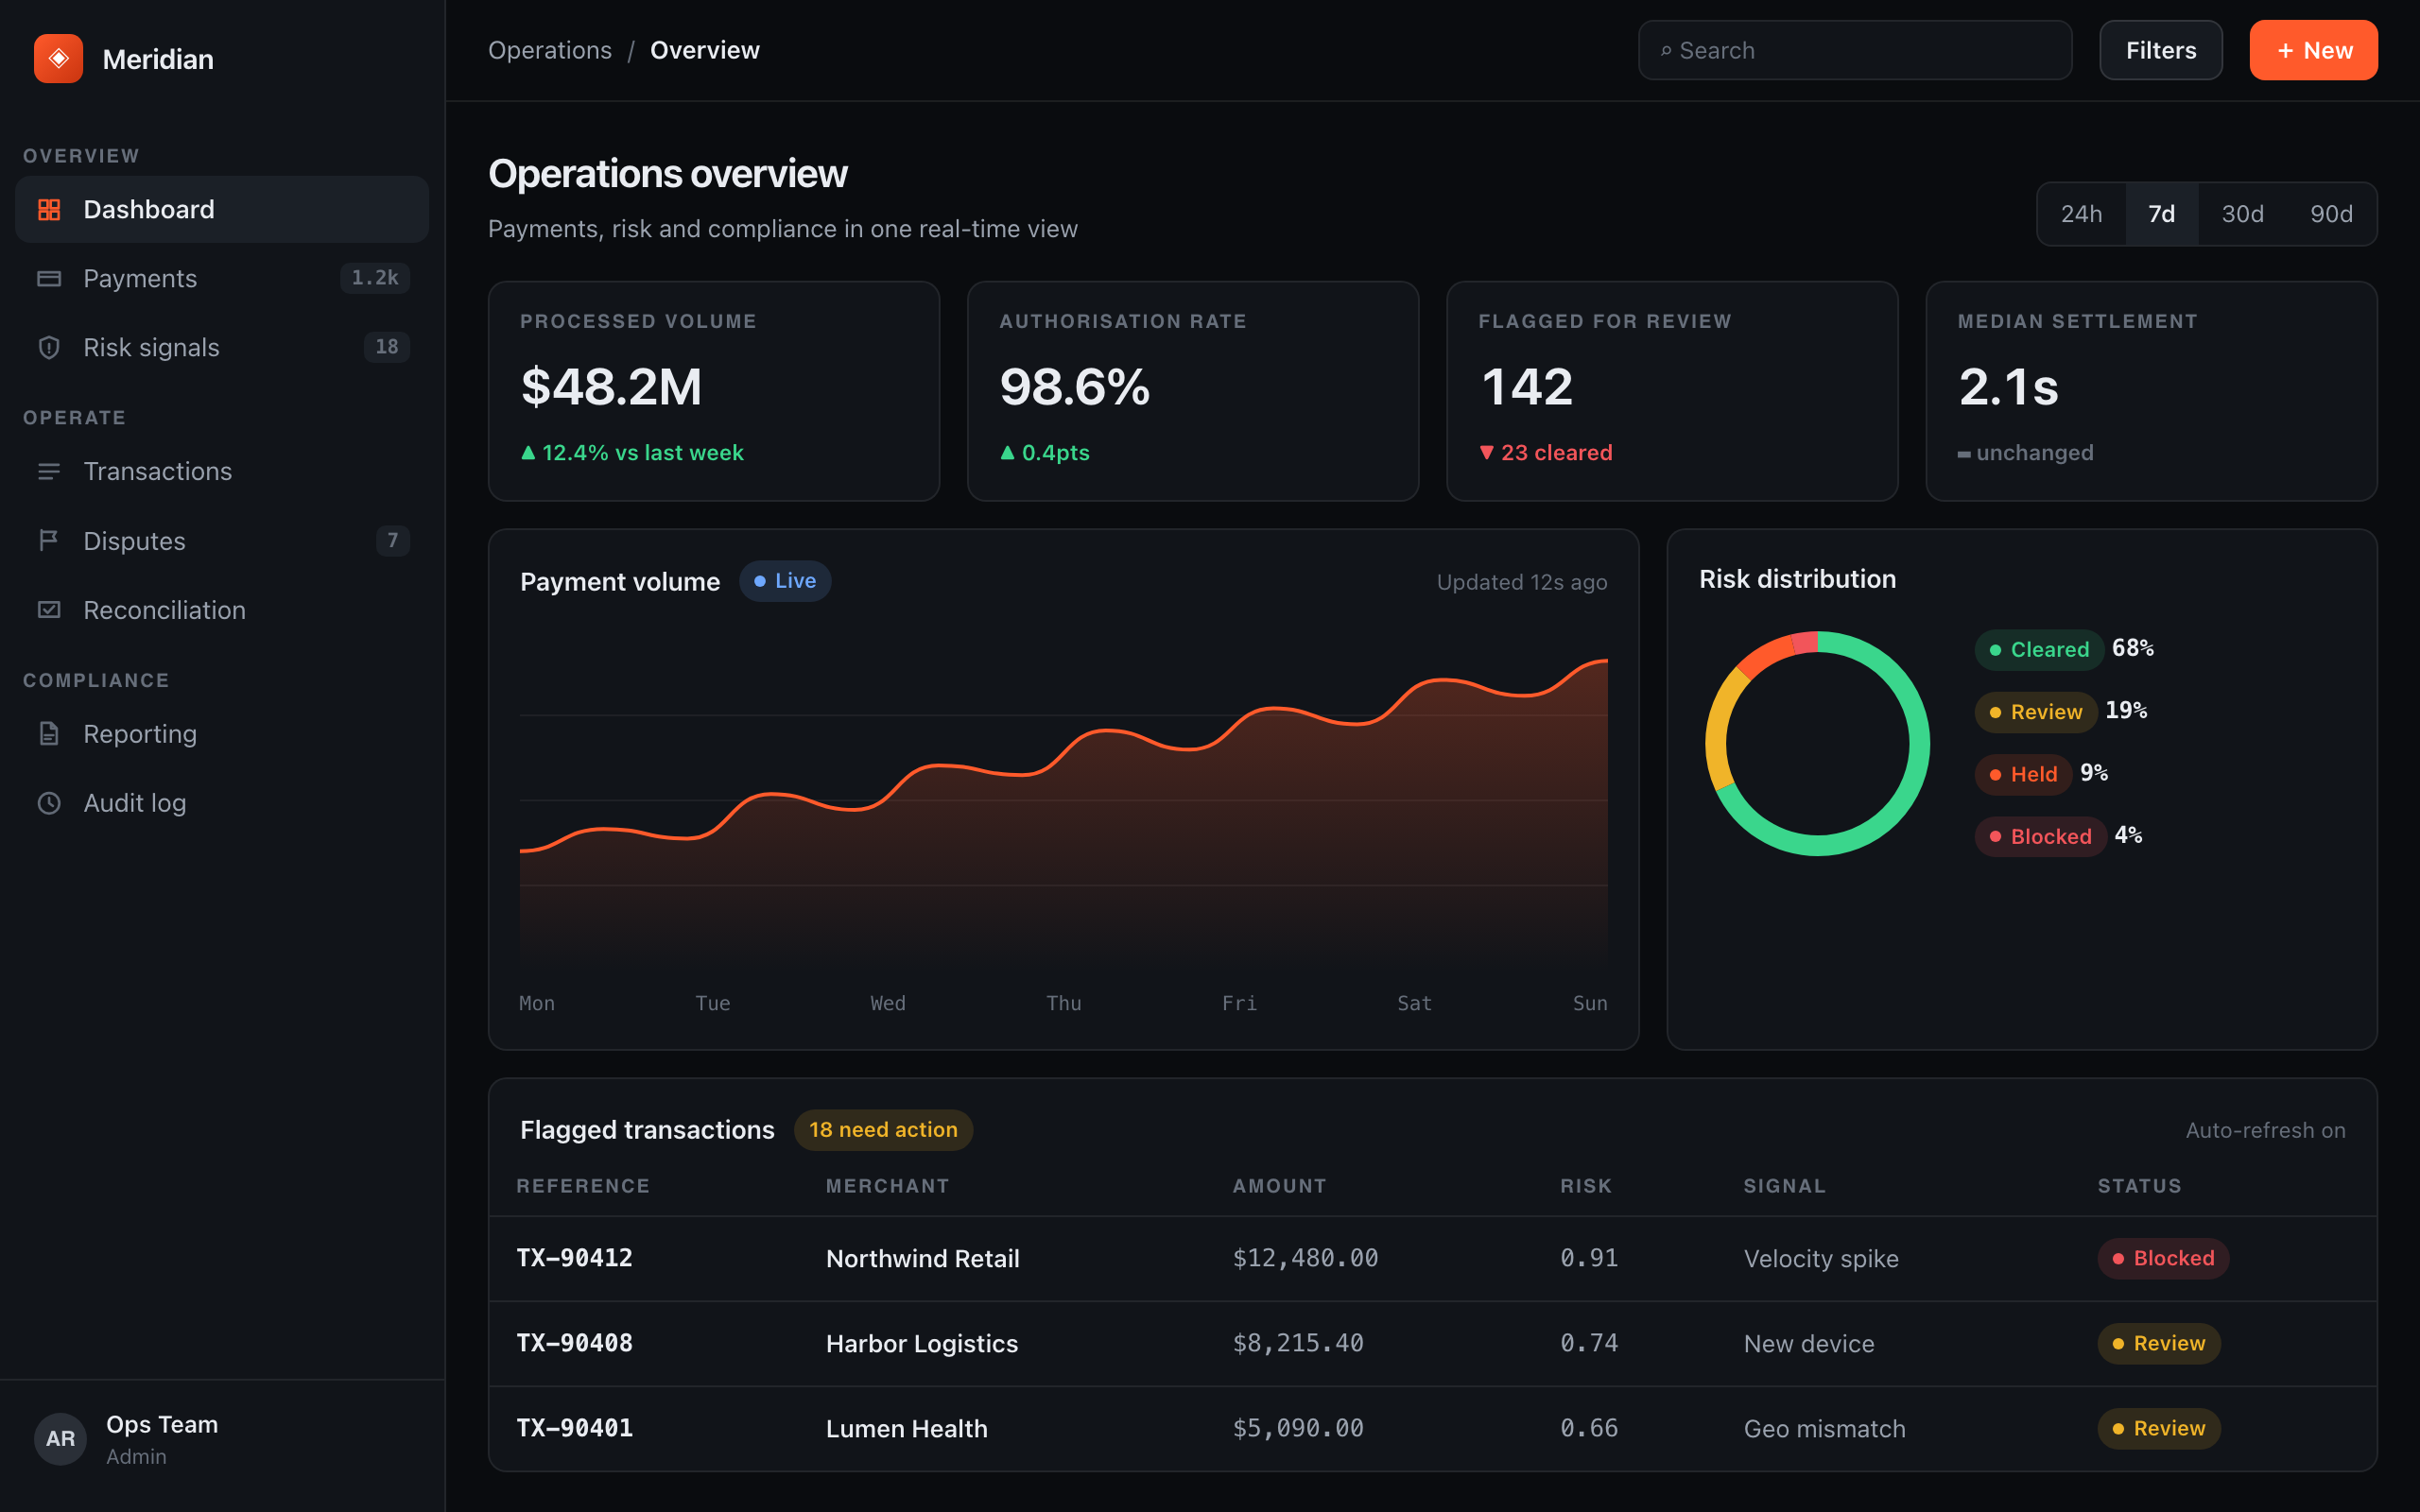Screen dimensions: 2420x1512
Task: Click the Risk signals 18 badge
Action: click(387, 347)
